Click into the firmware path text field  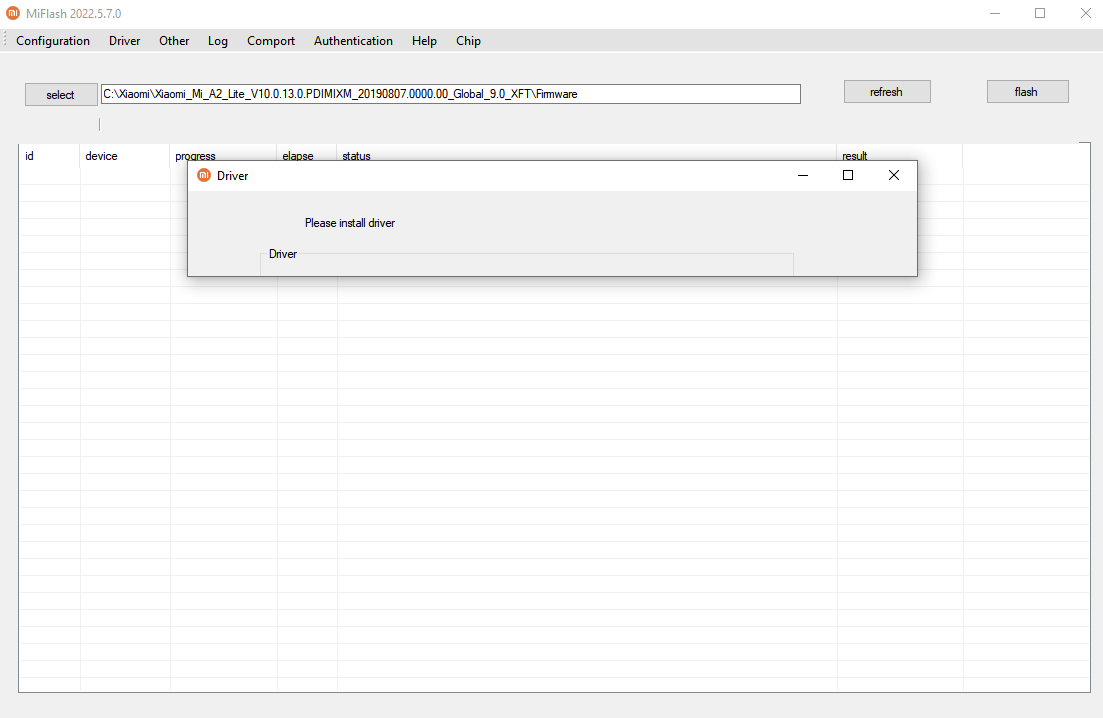click(450, 94)
